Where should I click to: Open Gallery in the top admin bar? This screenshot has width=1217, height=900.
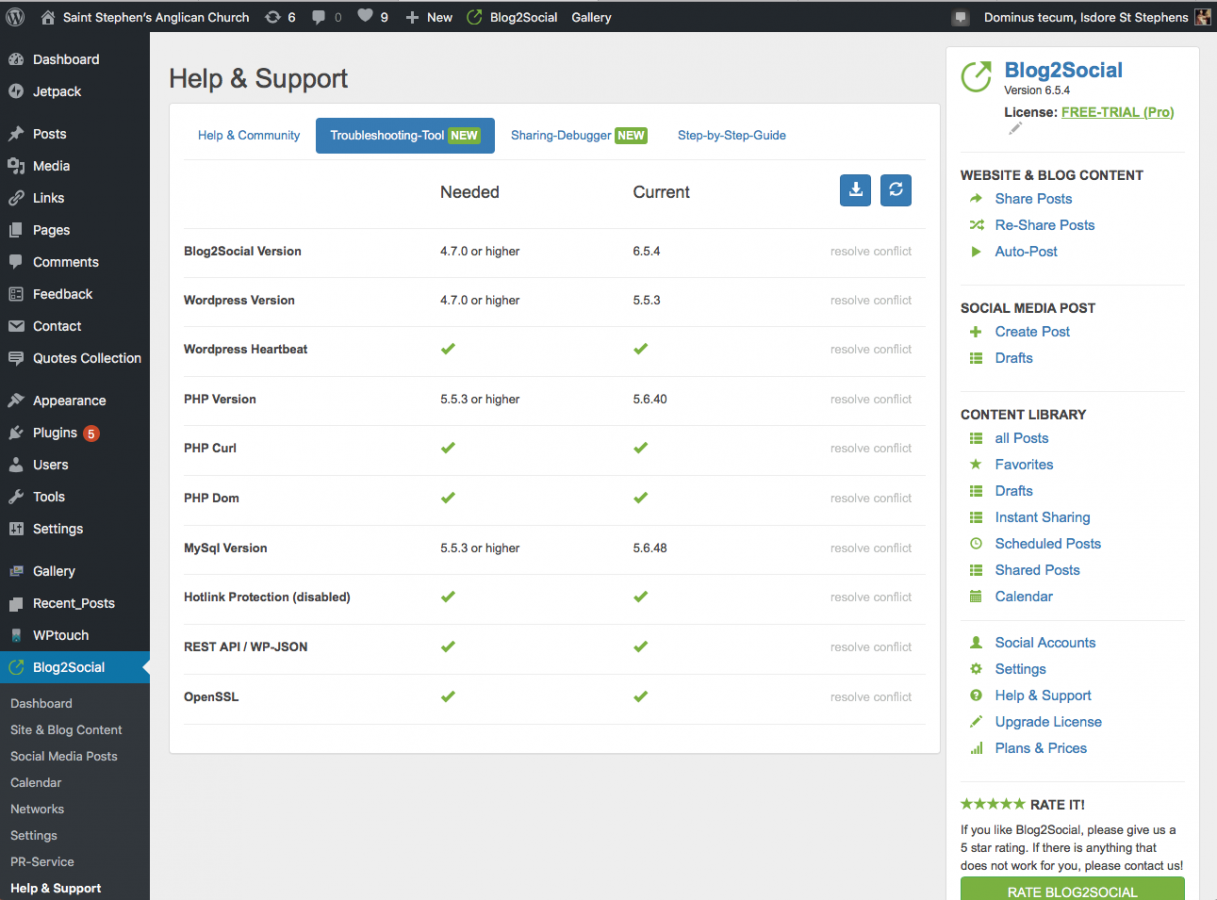coord(591,17)
